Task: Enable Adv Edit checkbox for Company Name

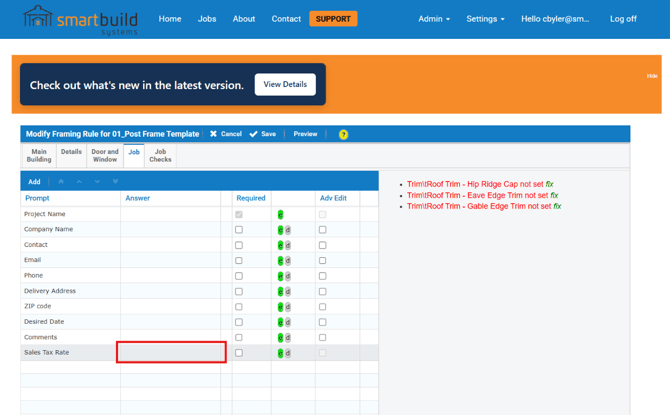Action: point(323,230)
